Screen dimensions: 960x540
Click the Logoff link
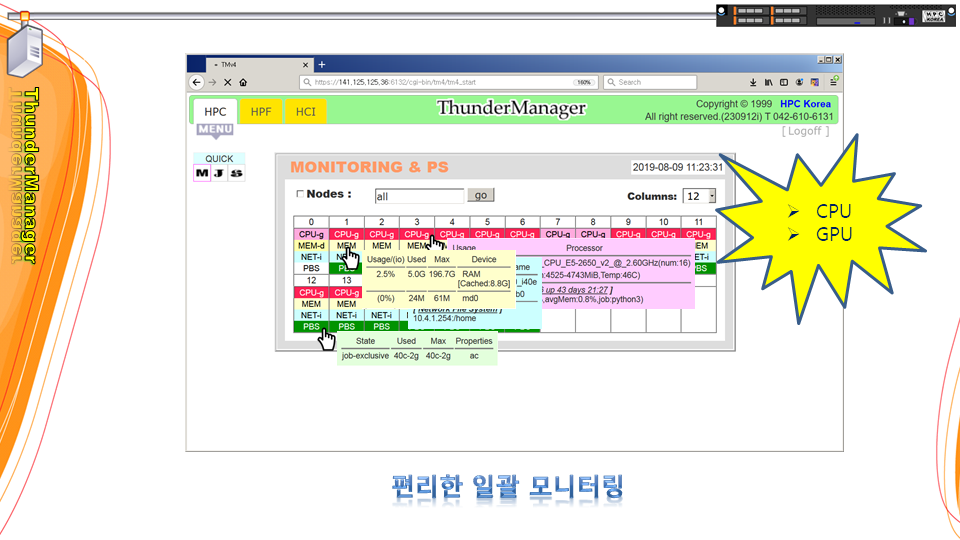pyautogui.click(x=805, y=131)
